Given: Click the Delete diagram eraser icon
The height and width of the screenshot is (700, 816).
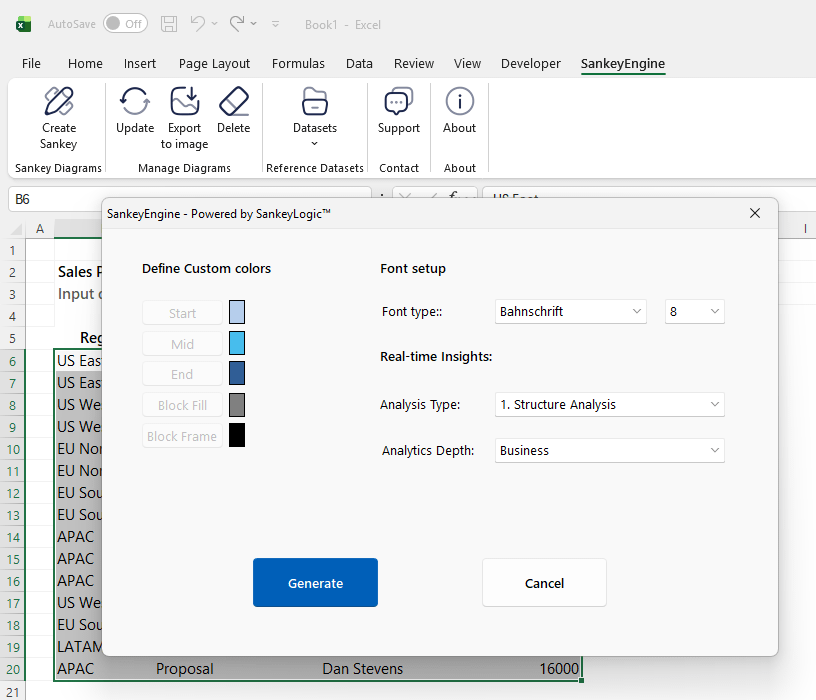Looking at the screenshot, I should pos(234,101).
